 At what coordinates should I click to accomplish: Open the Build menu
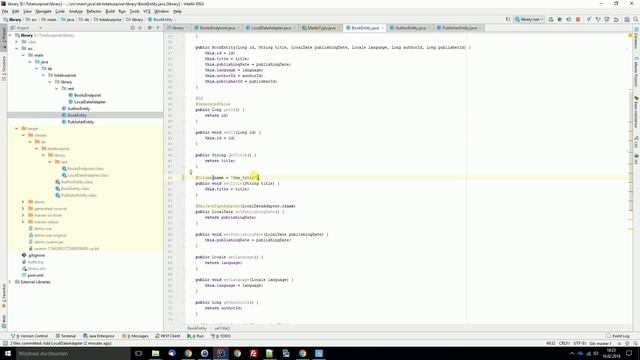tap(110, 11)
